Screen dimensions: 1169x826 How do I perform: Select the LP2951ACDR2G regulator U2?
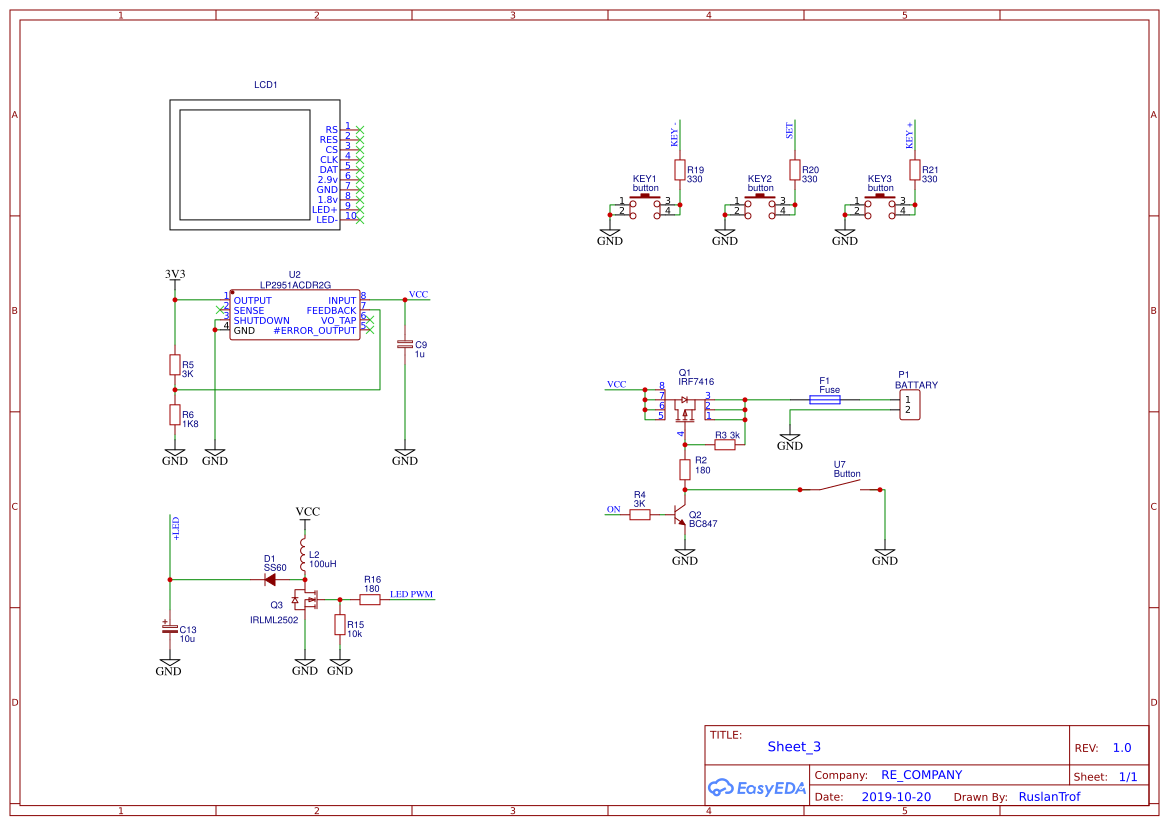295,315
